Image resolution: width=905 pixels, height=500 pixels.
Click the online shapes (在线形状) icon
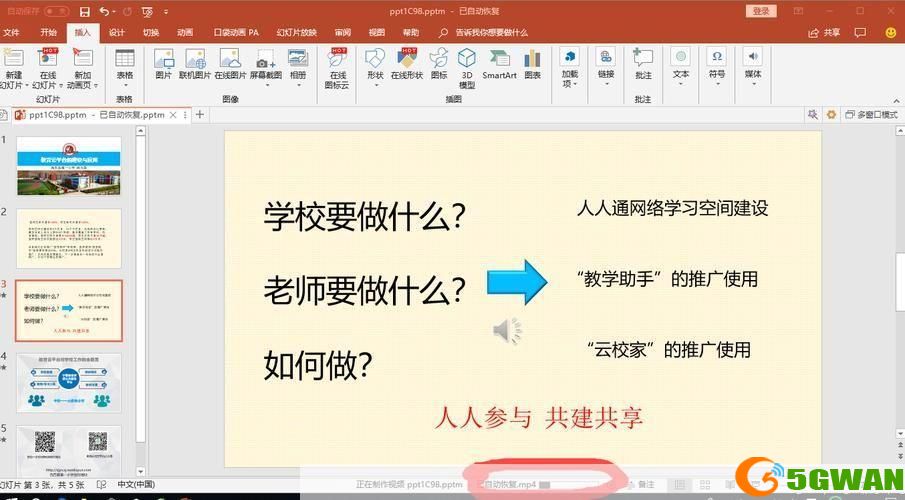click(407, 58)
